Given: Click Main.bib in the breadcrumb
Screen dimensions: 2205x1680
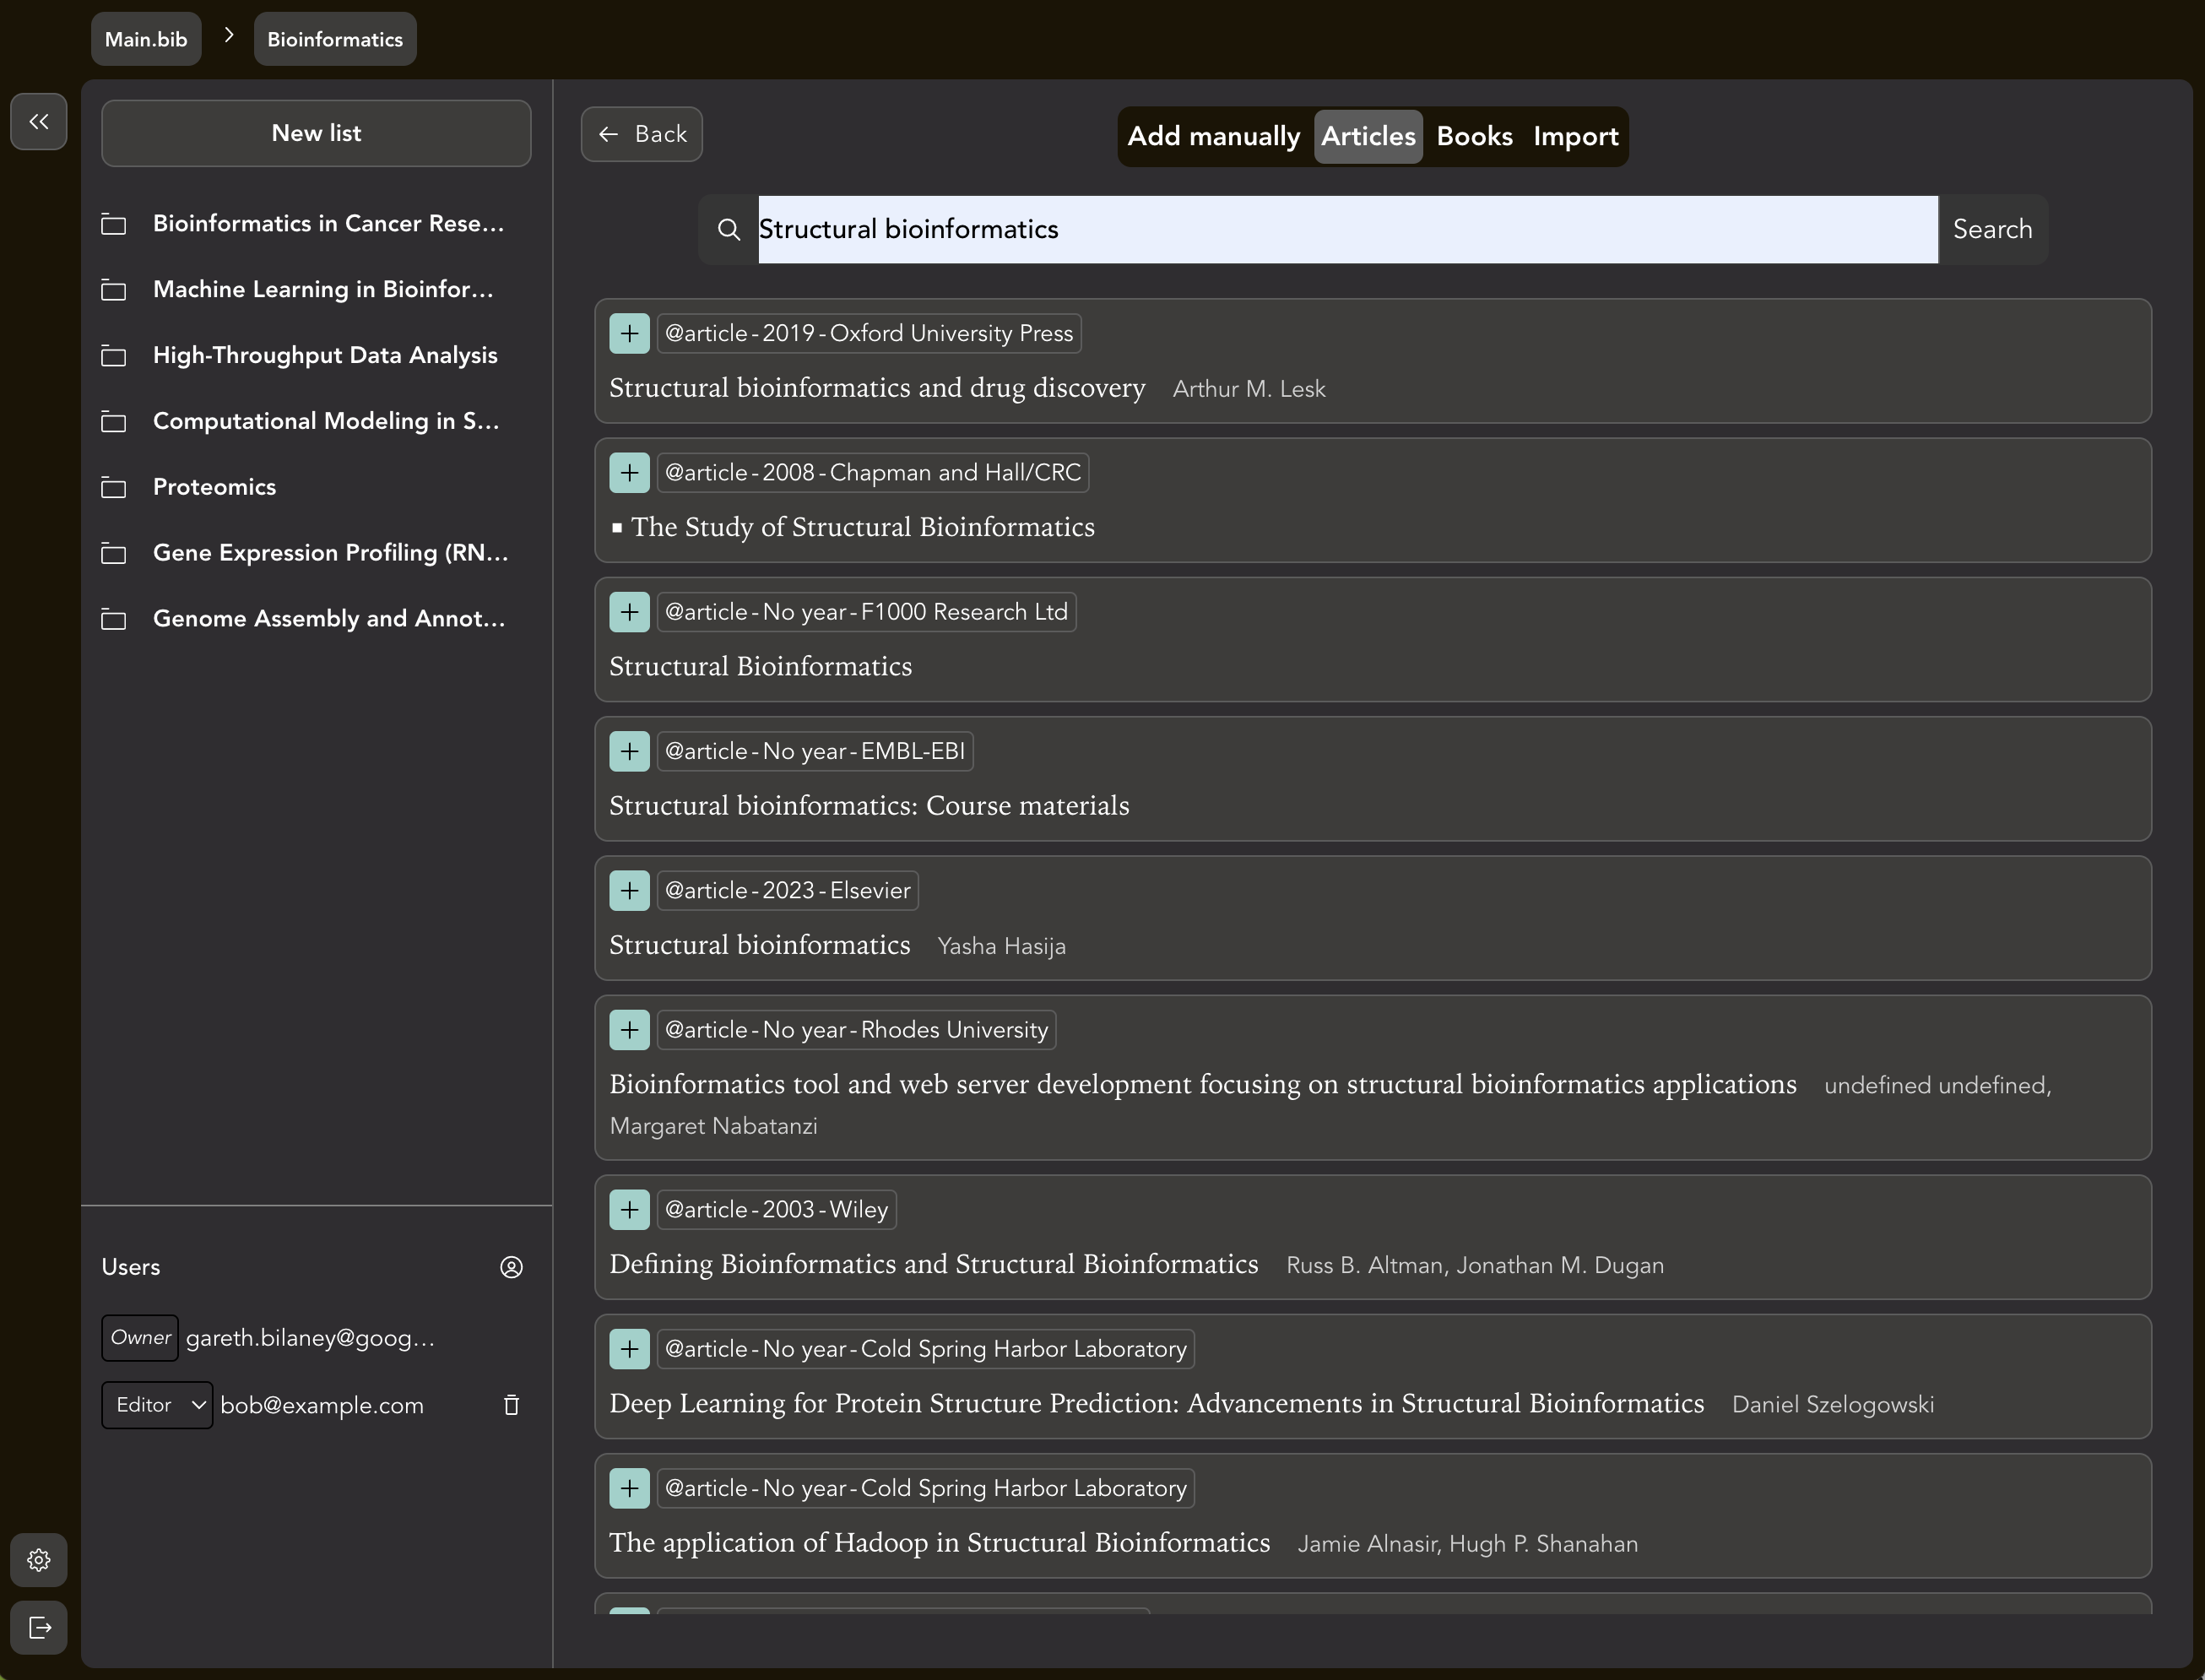Looking at the screenshot, I should click(x=146, y=39).
